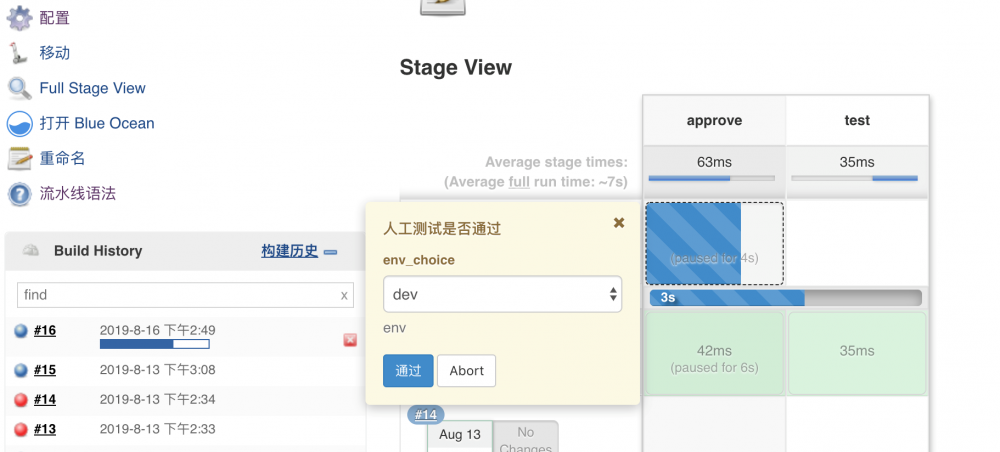The height and width of the screenshot is (452, 1000).
Task: Click the 移动 move icon
Action: (x=20, y=53)
